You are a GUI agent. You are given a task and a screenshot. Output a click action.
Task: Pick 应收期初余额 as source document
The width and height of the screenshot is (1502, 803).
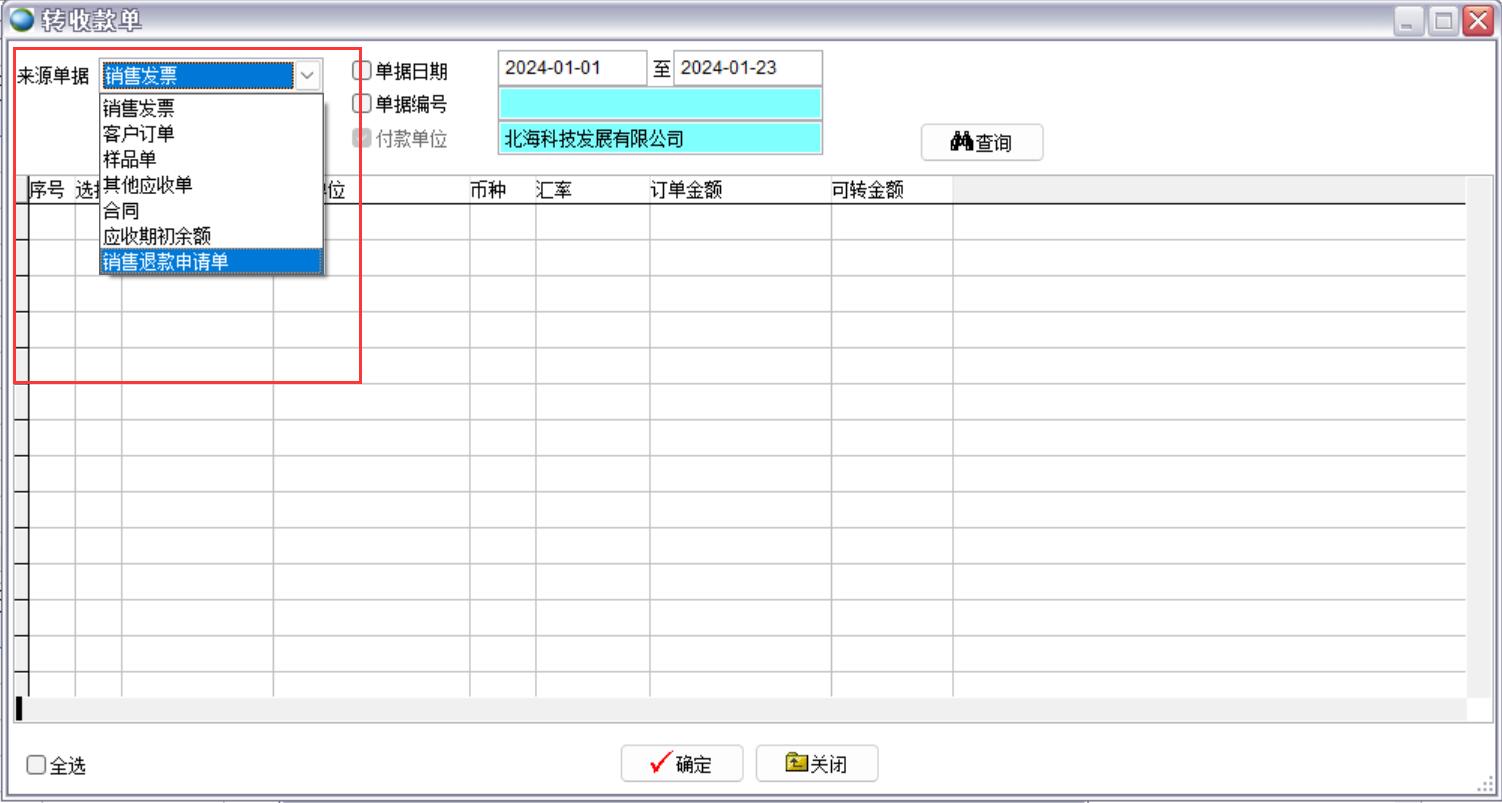(157, 235)
